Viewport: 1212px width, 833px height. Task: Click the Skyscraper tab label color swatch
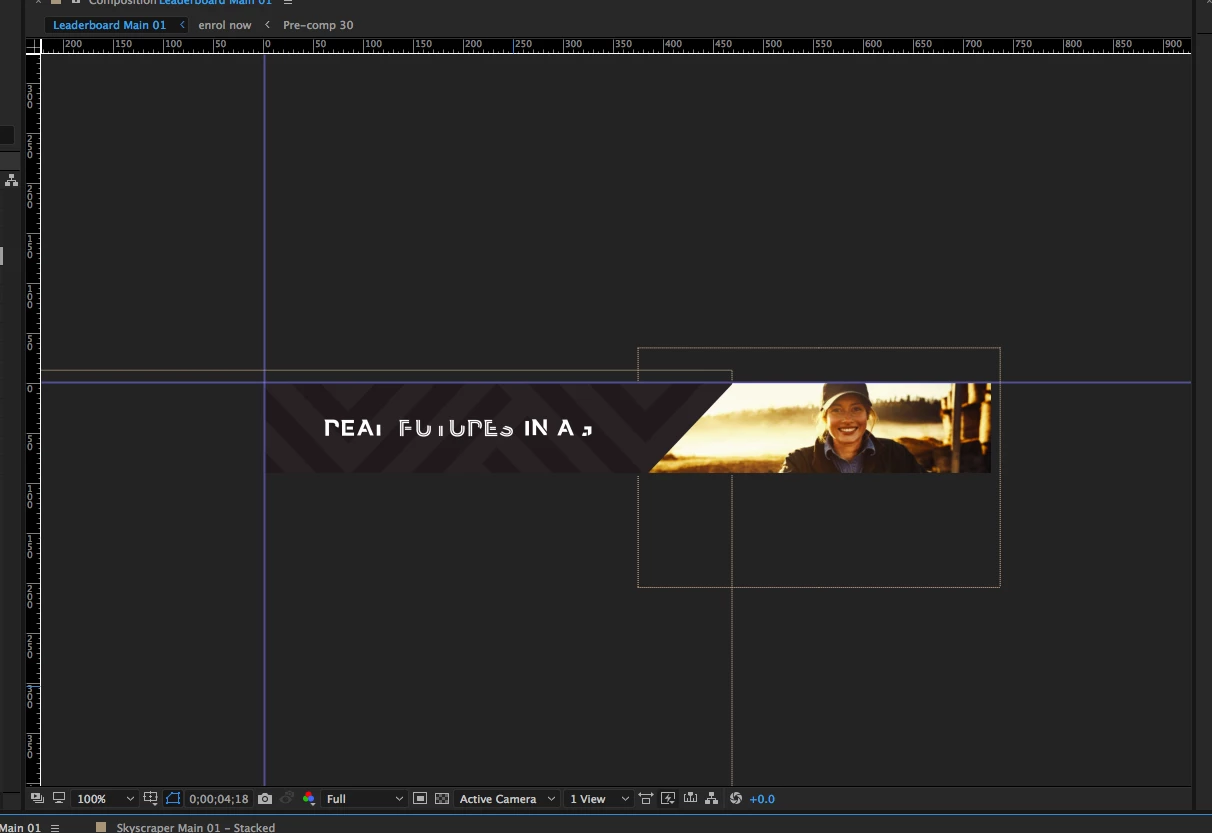(x=101, y=828)
